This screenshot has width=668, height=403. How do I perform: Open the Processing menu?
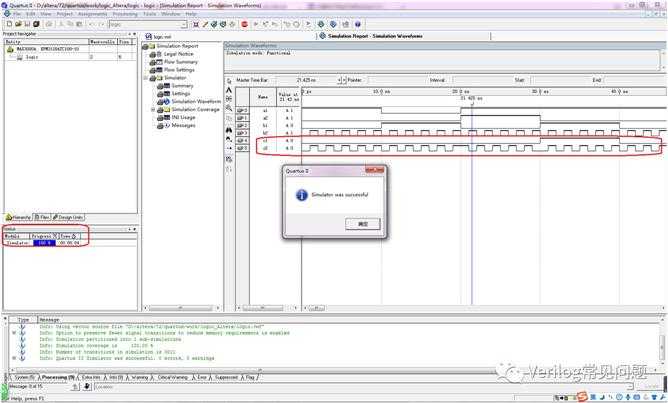pyautogui.click(x=125, y=14)
